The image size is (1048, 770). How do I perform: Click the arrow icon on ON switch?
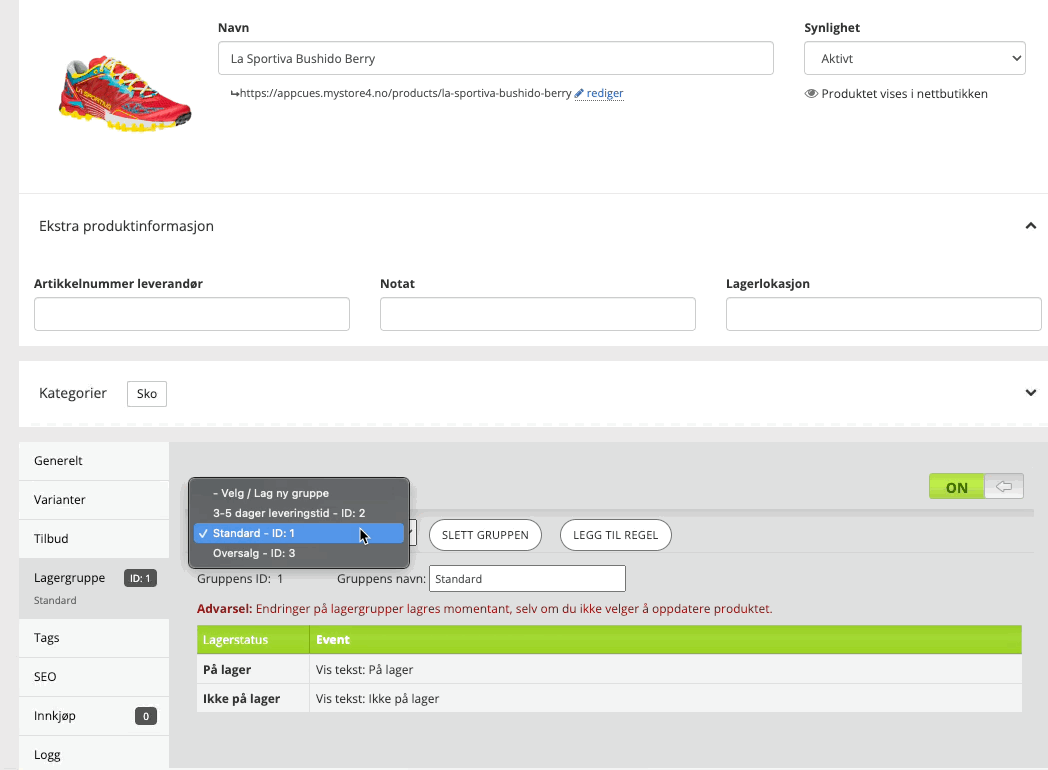1004,487
